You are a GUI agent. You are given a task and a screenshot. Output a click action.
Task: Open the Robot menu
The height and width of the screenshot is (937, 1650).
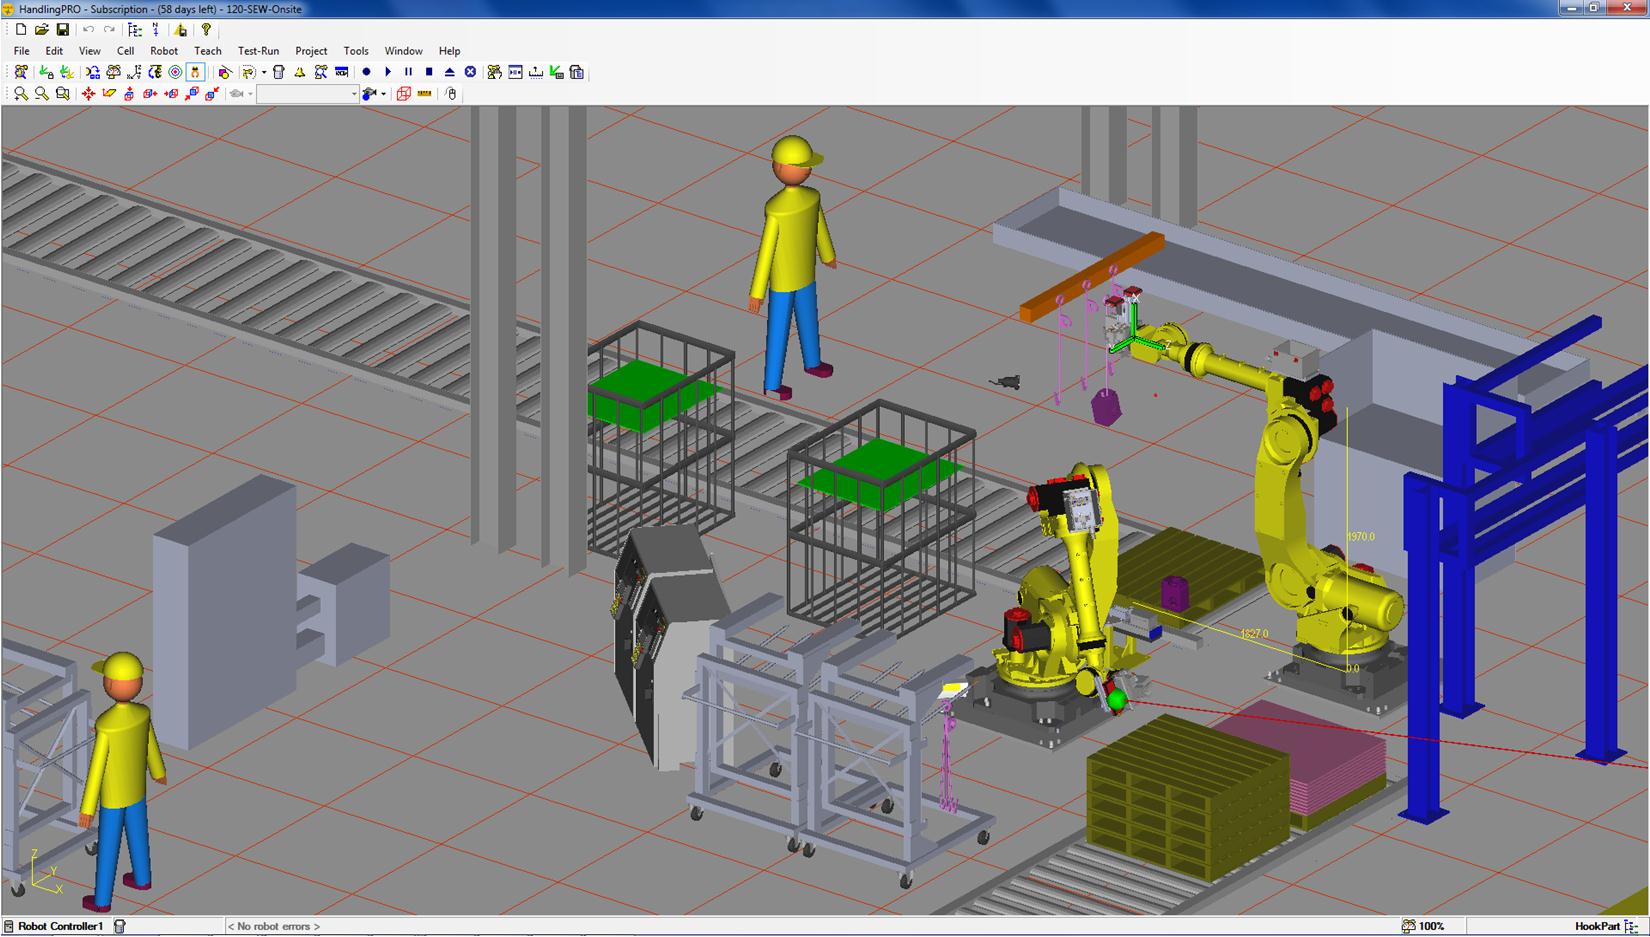pyautogui.click(x=164, y=51)
